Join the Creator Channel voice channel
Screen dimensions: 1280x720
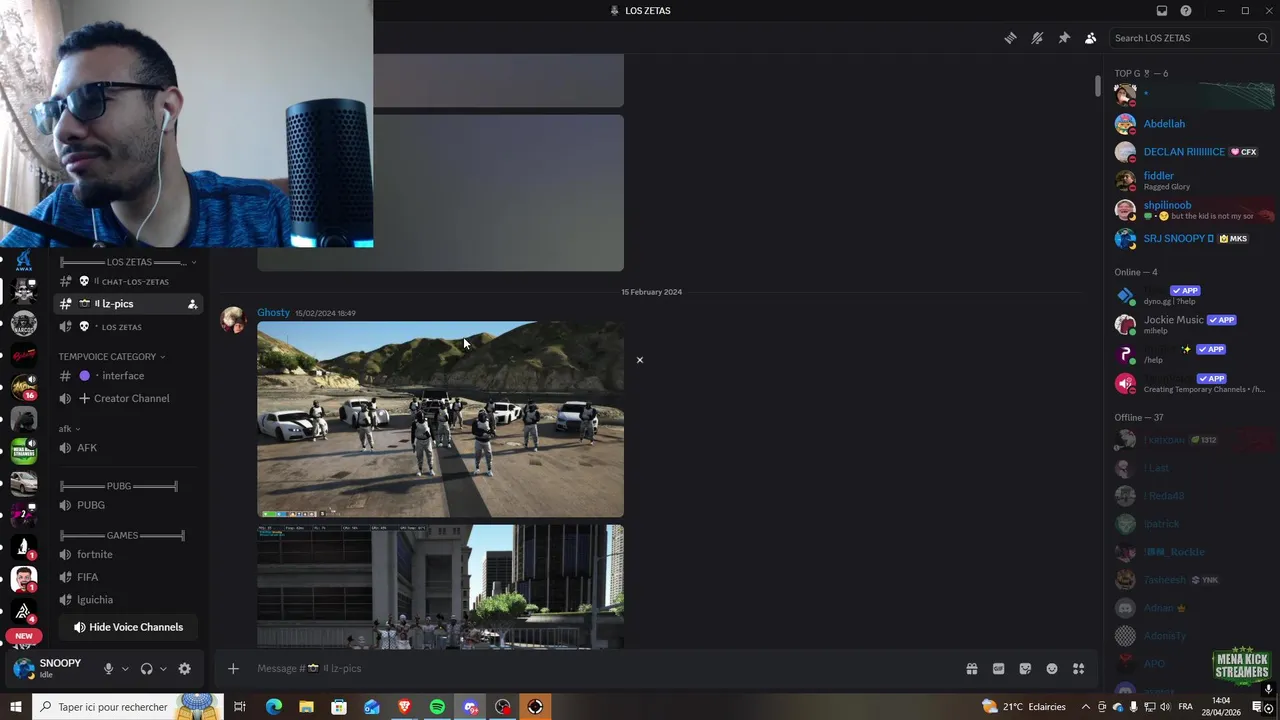tap(128, 398)
